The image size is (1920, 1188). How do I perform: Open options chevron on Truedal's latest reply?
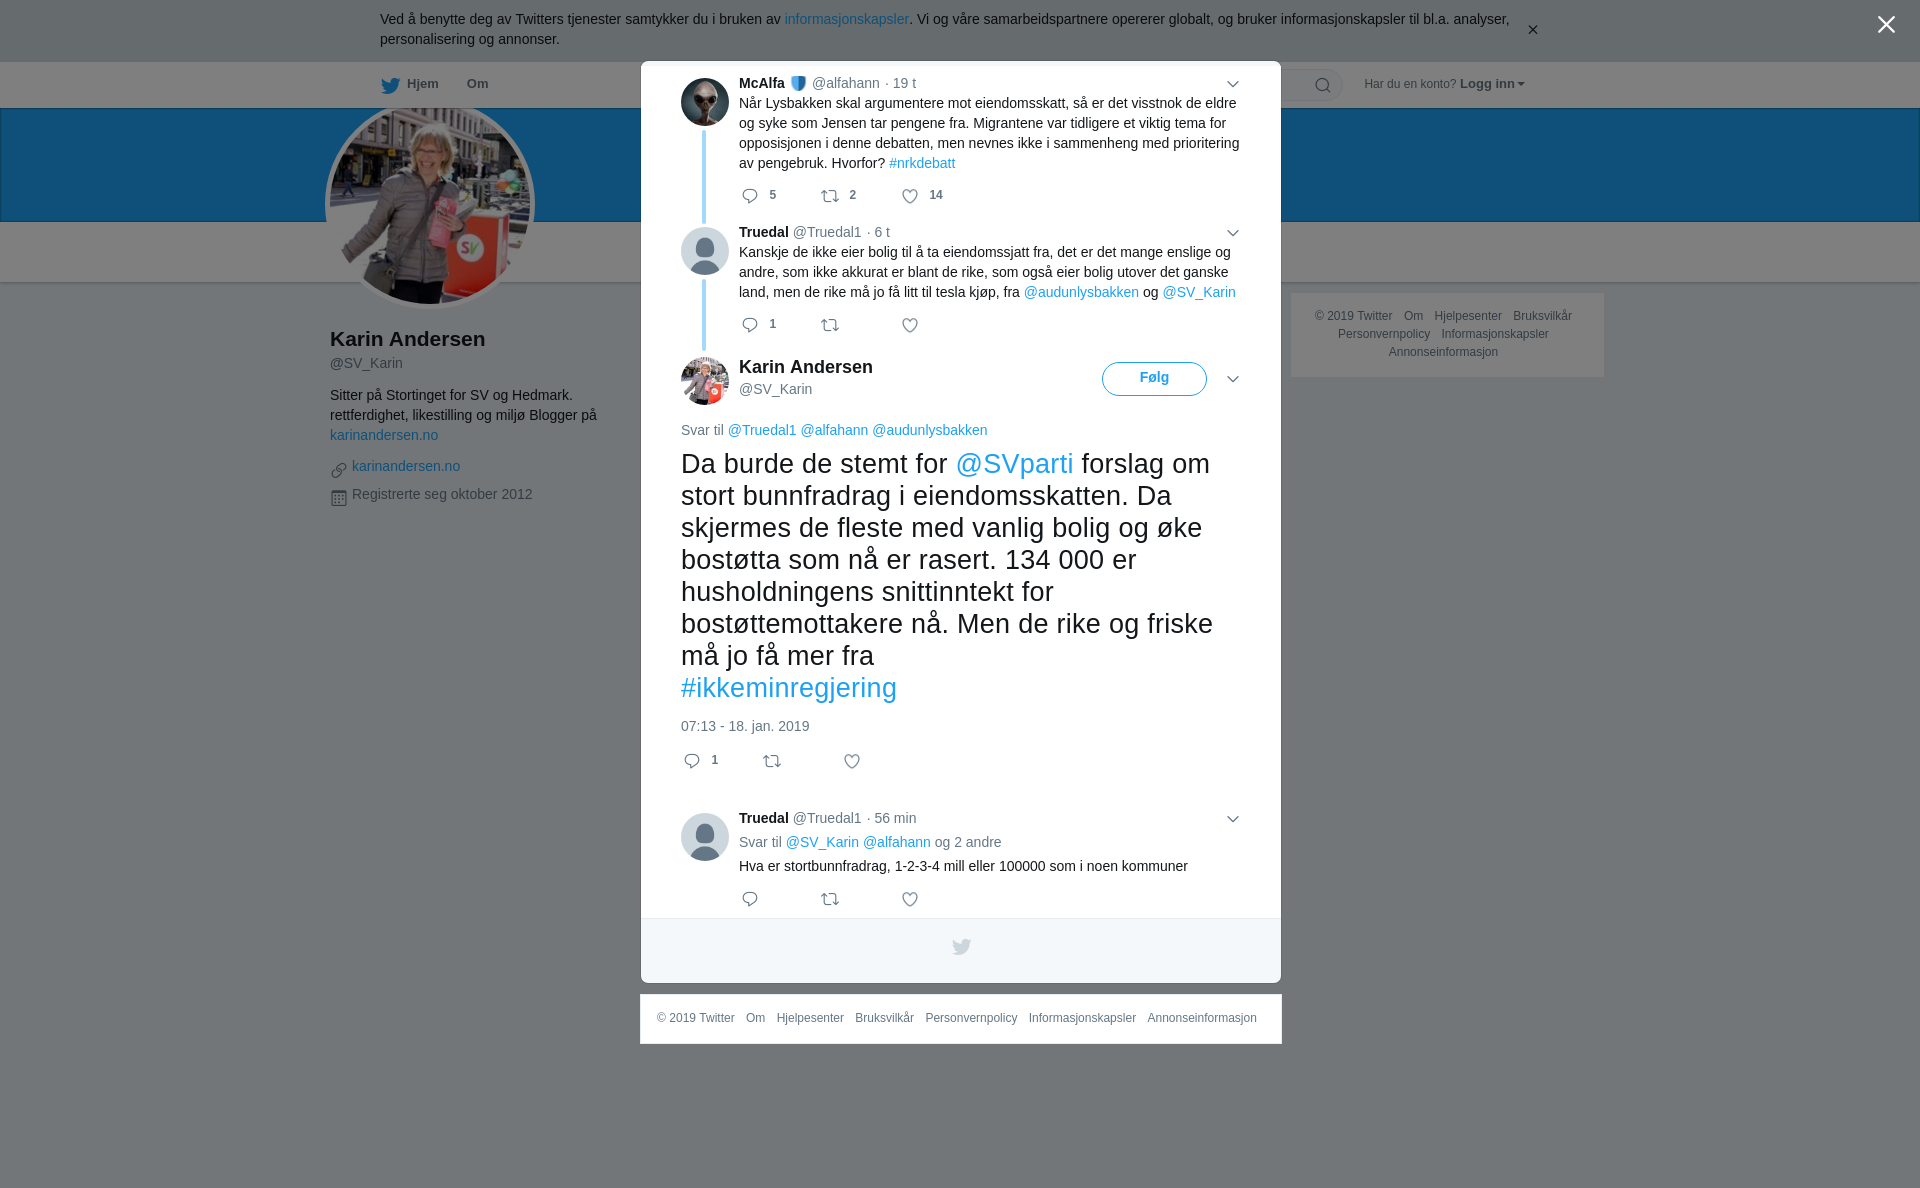coord(1233,819)
